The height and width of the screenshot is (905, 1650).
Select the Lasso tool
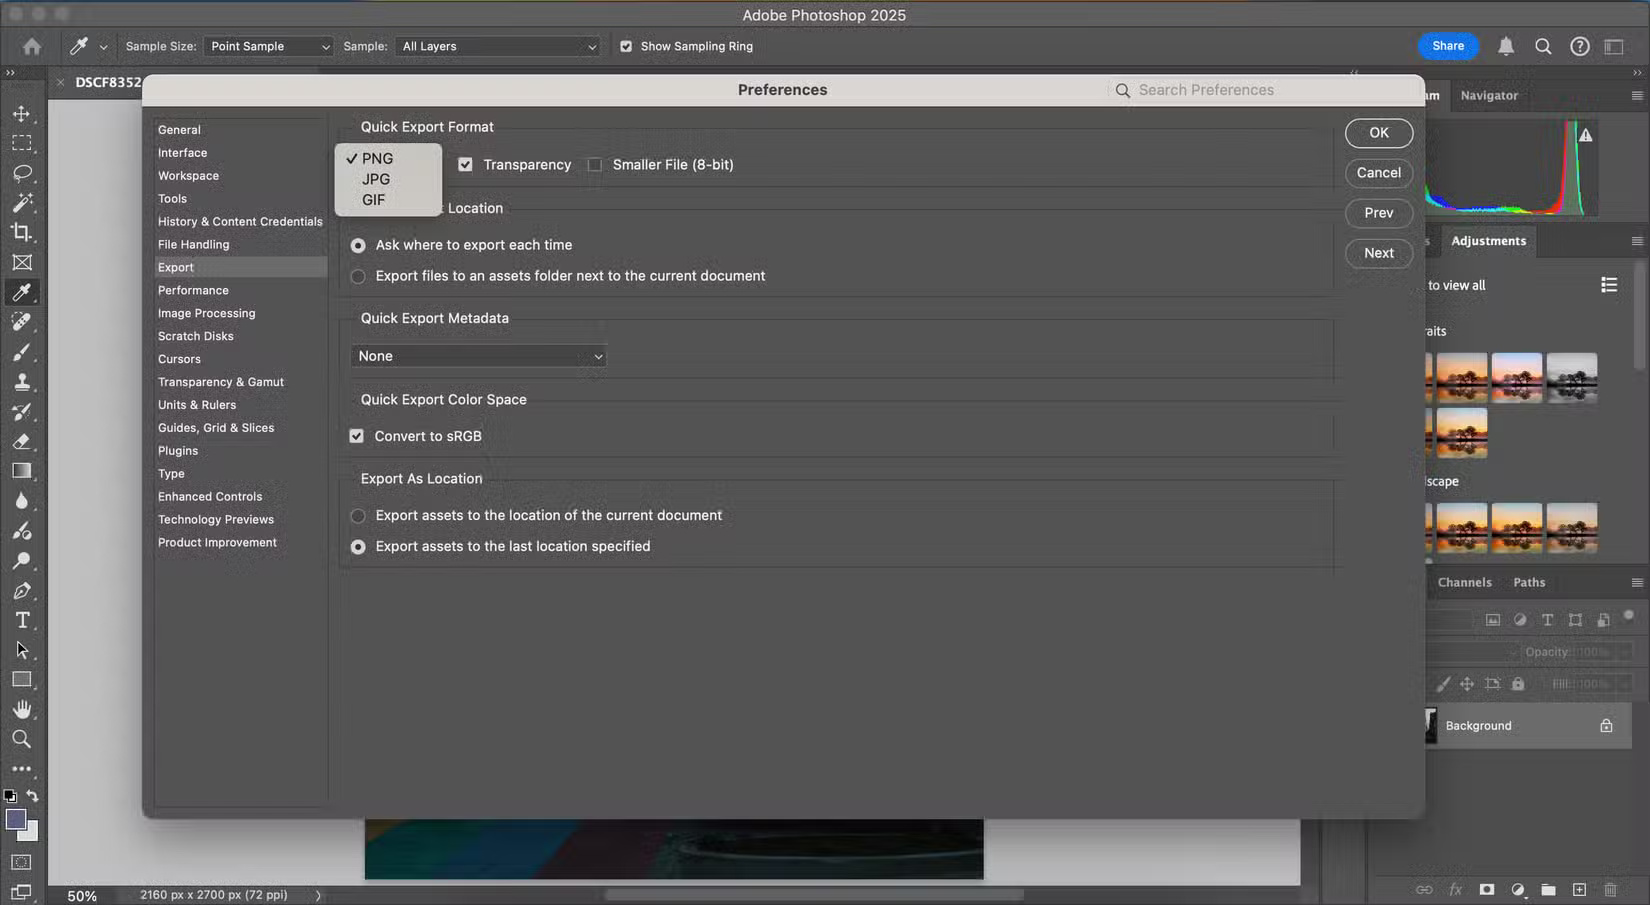tap(23, 173)
